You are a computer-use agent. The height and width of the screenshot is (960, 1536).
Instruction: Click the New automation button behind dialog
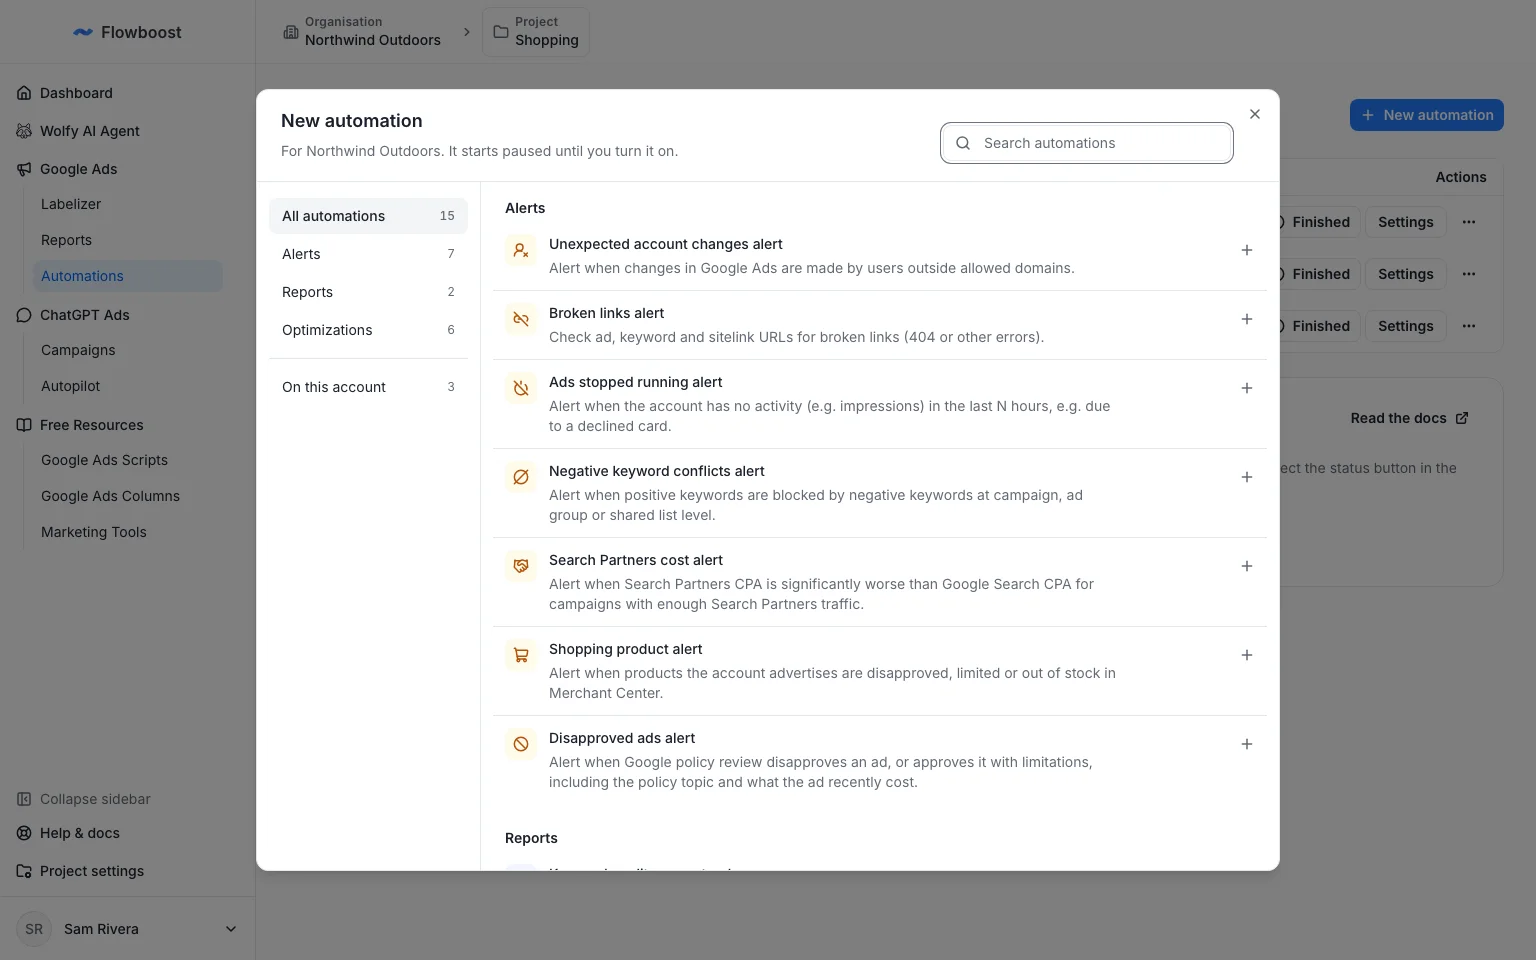[x=1427, y=115]
